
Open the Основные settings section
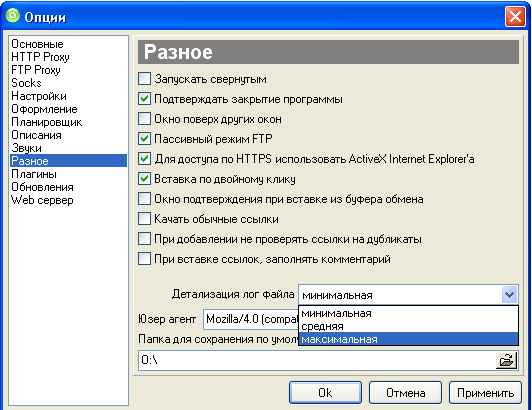37,44
